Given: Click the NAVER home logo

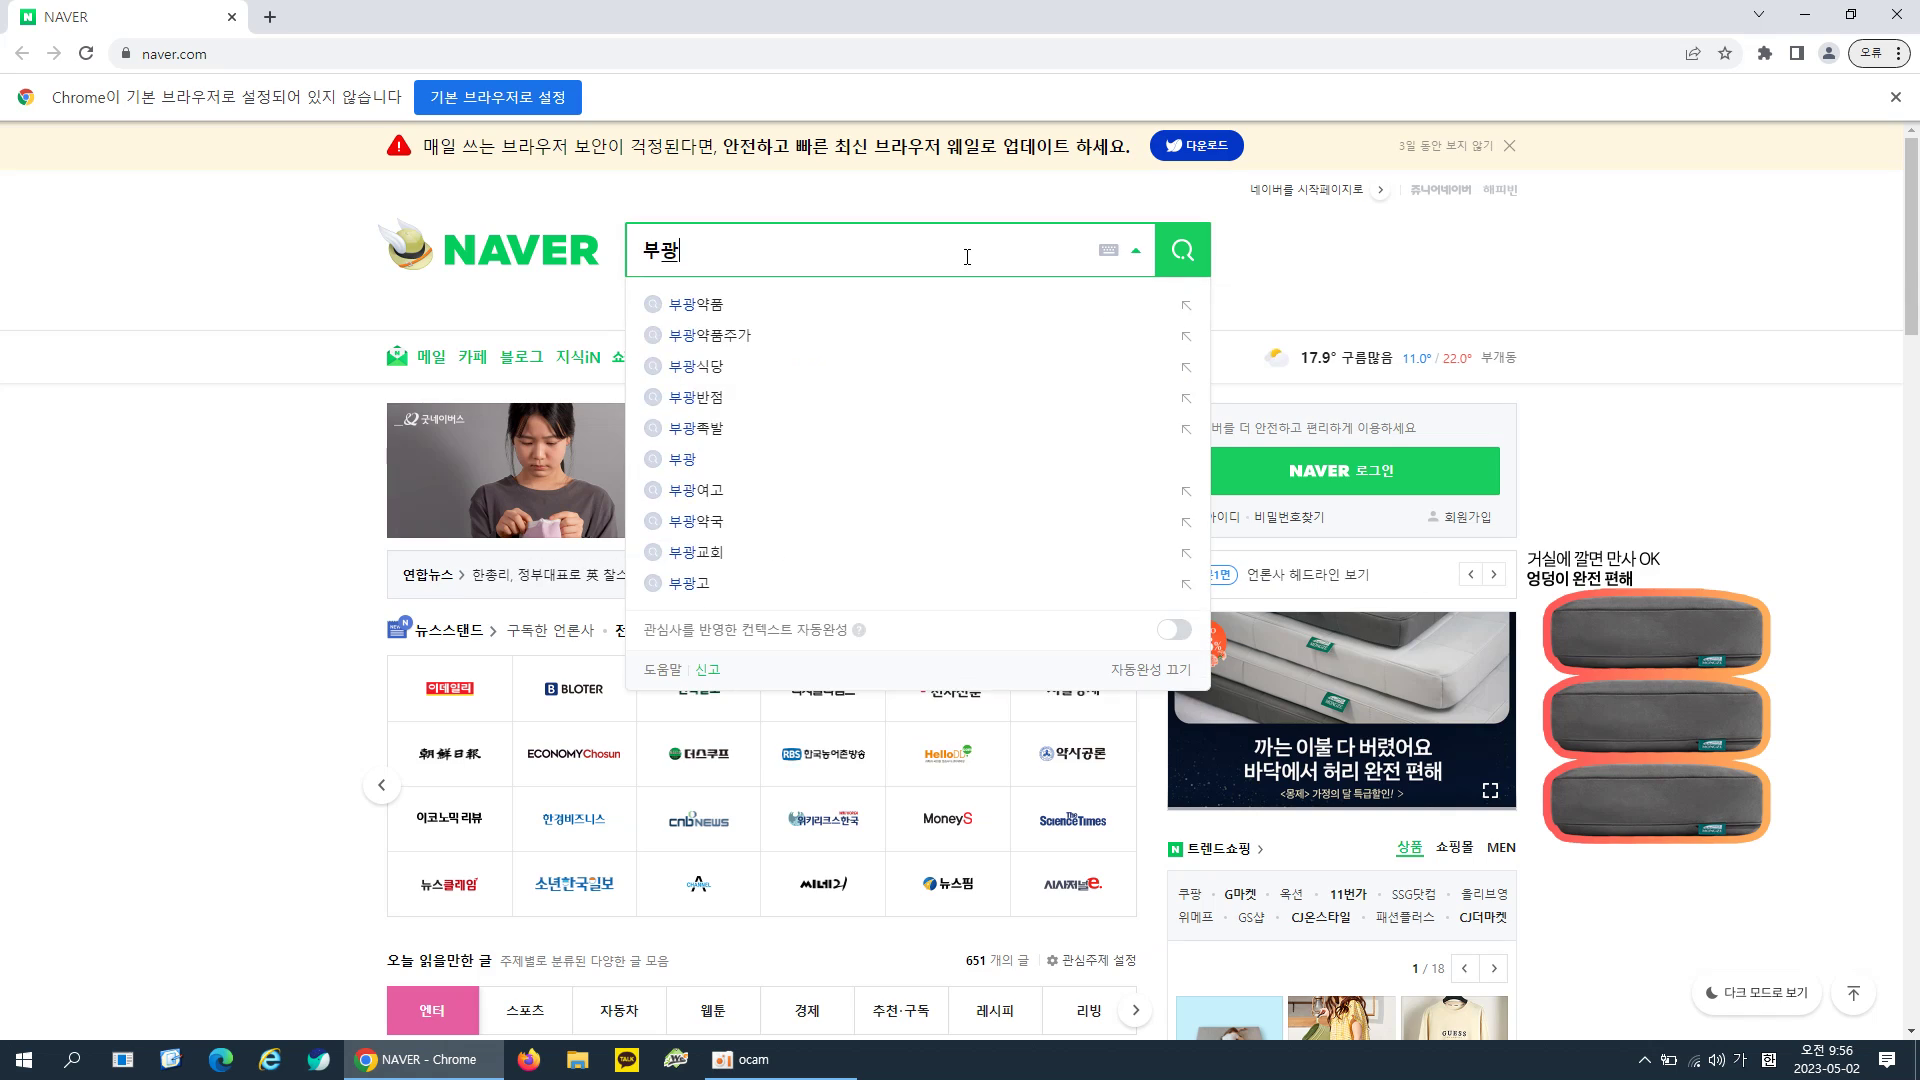Looking at the screenshot, I should (x=489, y=250).
